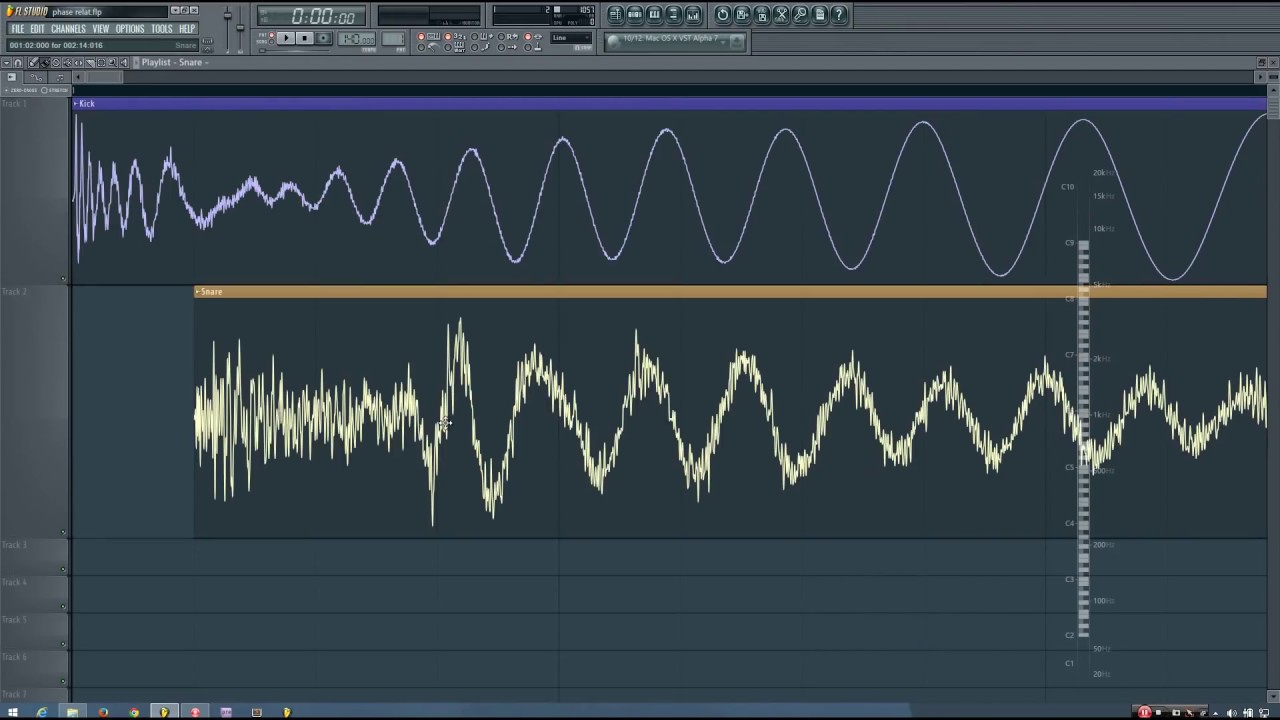This screenshot has height=720, width=1280.
Task: Toggle the countdown before recording option
Action: pyautogui.click(x=454, y=36)
